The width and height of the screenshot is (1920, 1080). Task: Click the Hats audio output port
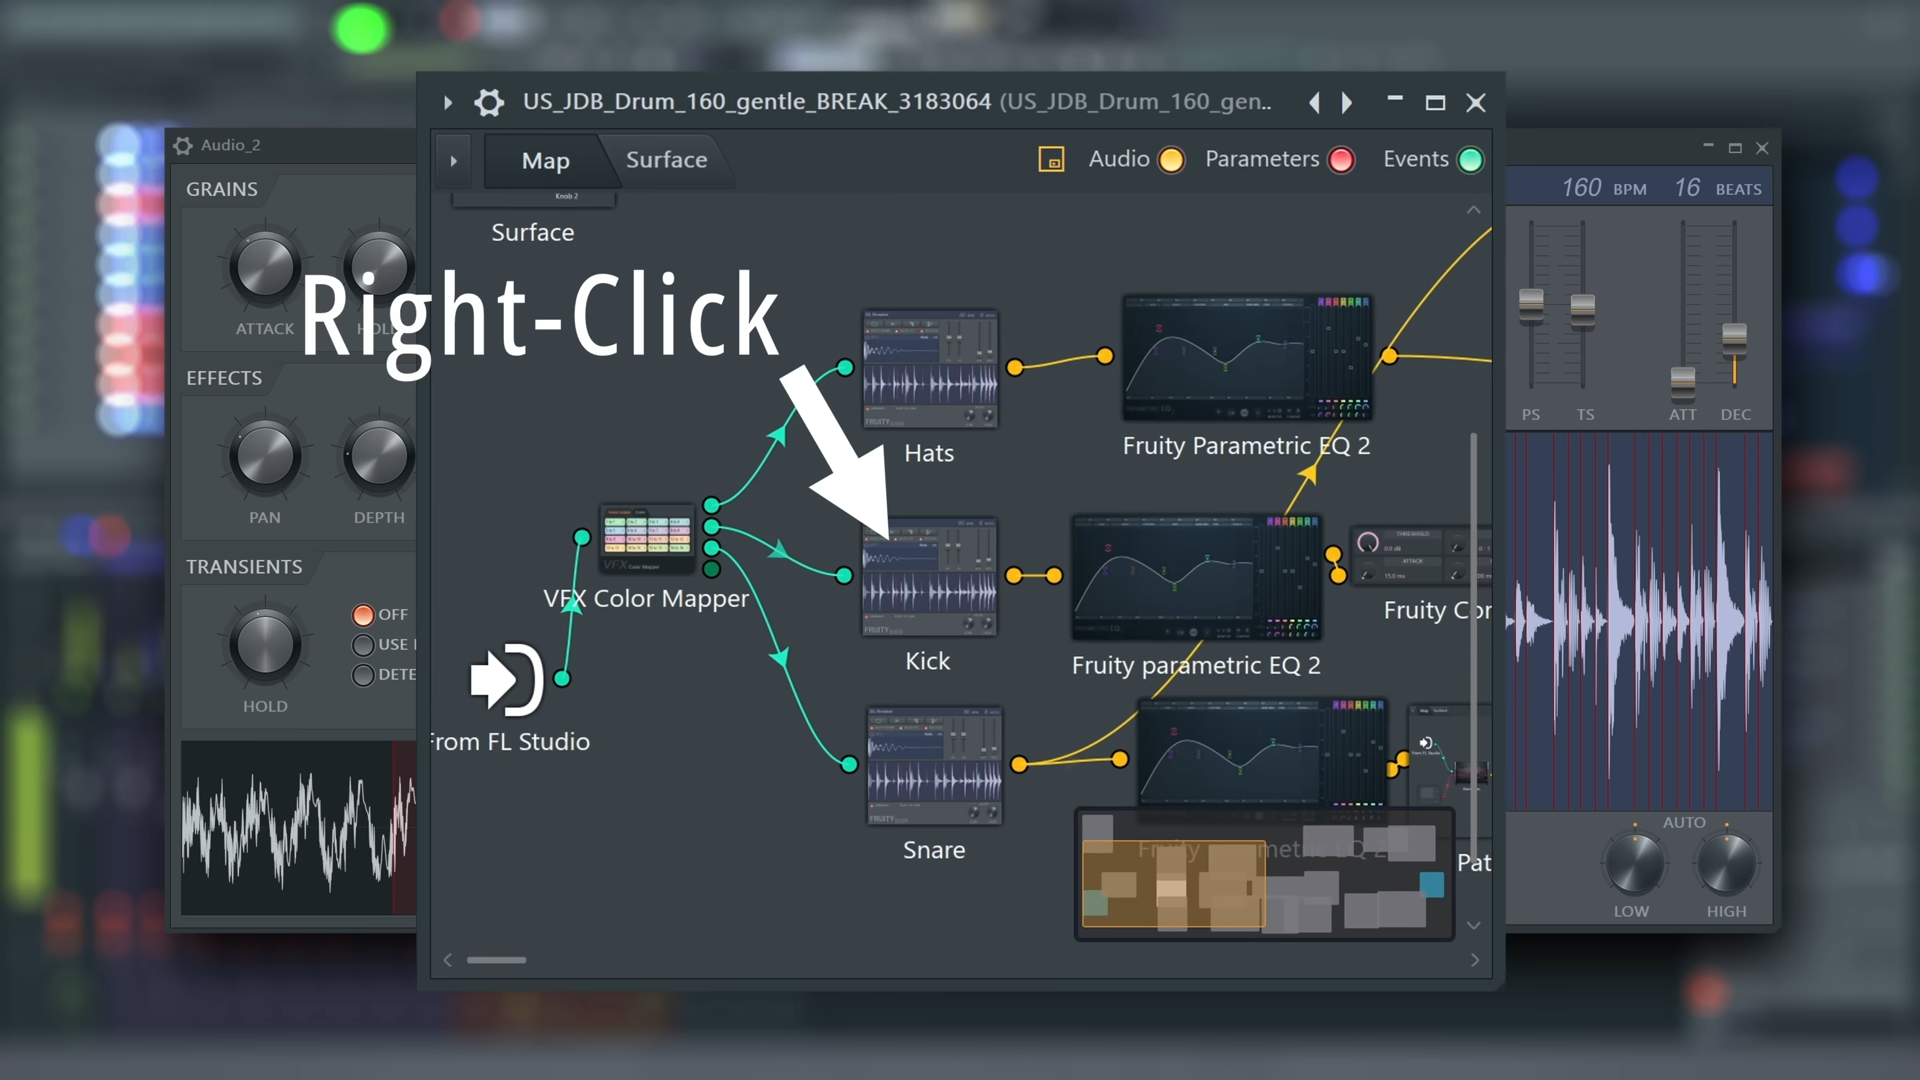click(x=1015, y=367)
